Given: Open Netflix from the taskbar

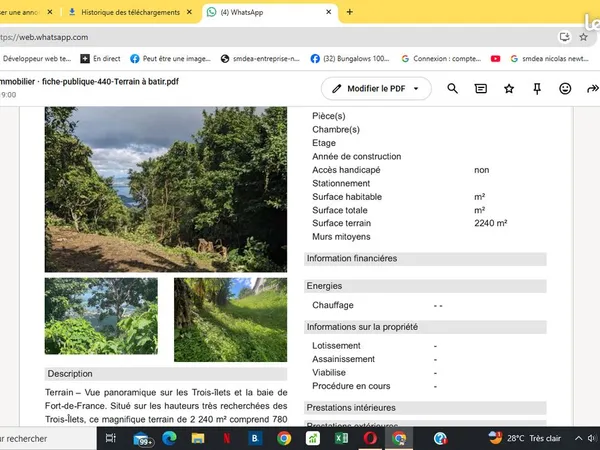Looking at the screenshot, I should tap(227, 438).
